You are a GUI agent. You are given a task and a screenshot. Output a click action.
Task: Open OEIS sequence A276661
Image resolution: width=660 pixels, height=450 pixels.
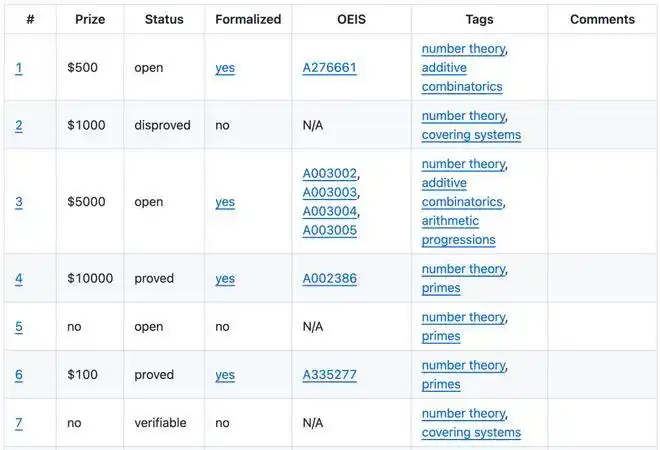(329, 68)
